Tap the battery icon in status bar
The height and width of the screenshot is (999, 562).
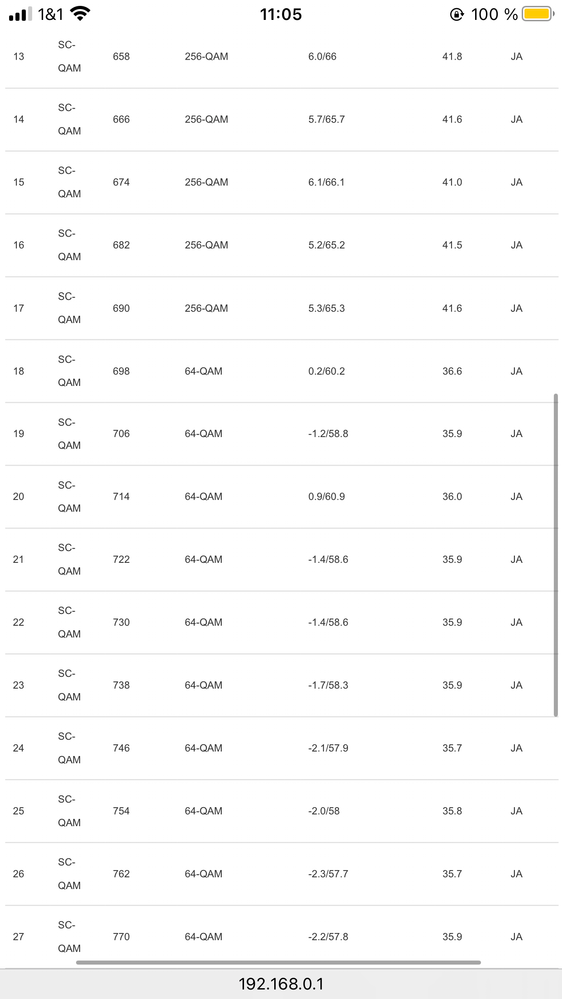538,14
